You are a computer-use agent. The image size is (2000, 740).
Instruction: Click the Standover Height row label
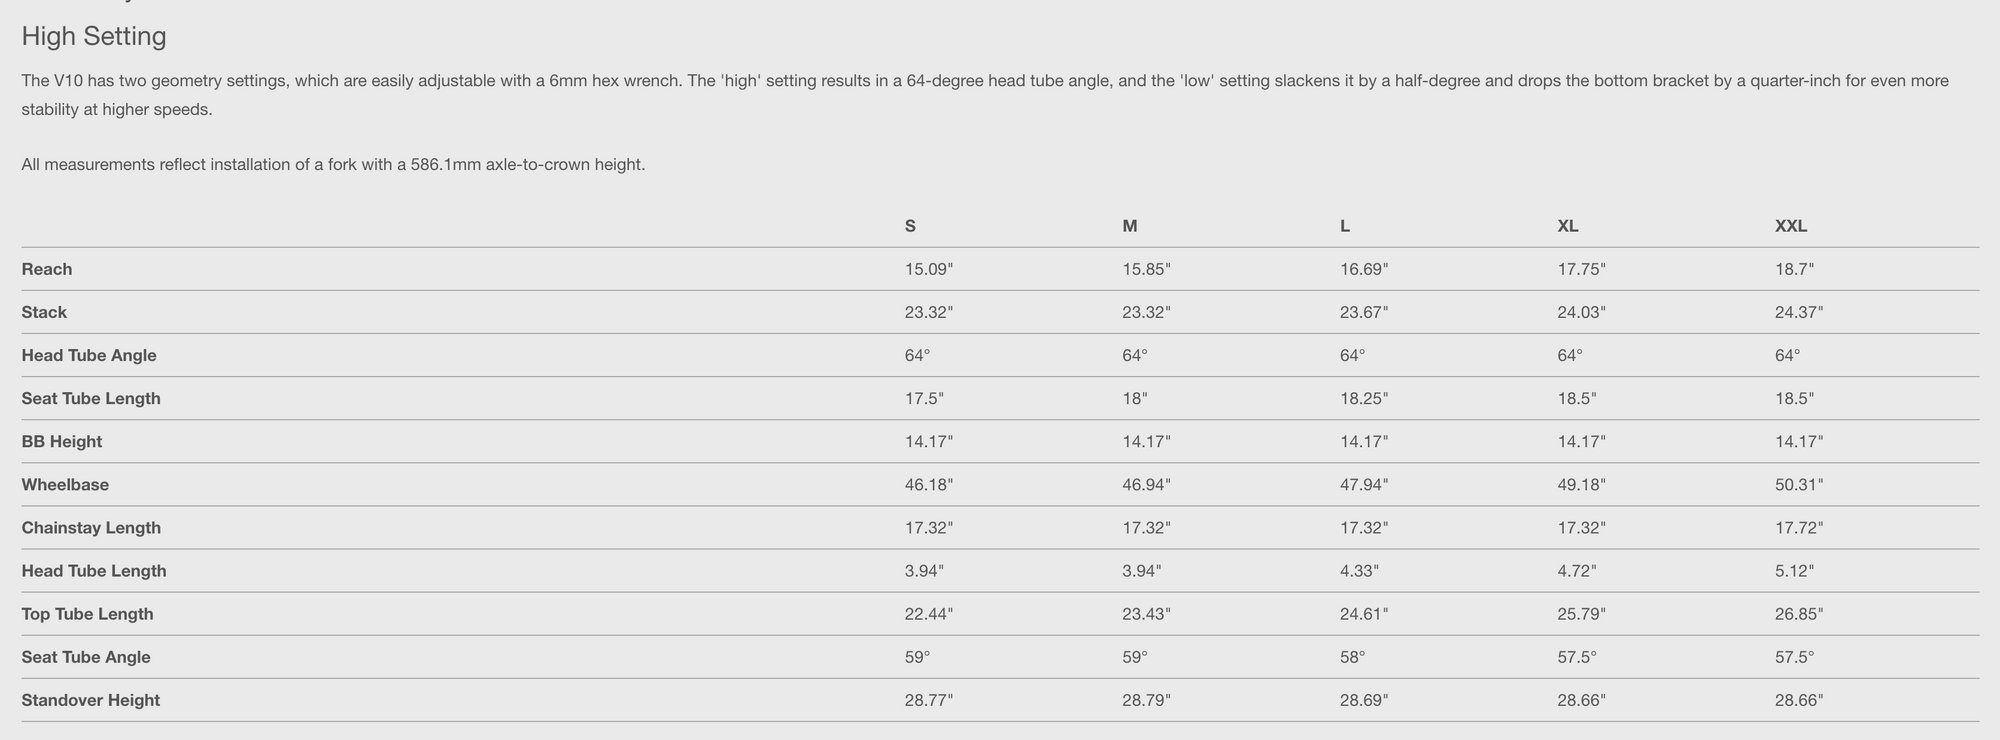(x=91, y=700)
